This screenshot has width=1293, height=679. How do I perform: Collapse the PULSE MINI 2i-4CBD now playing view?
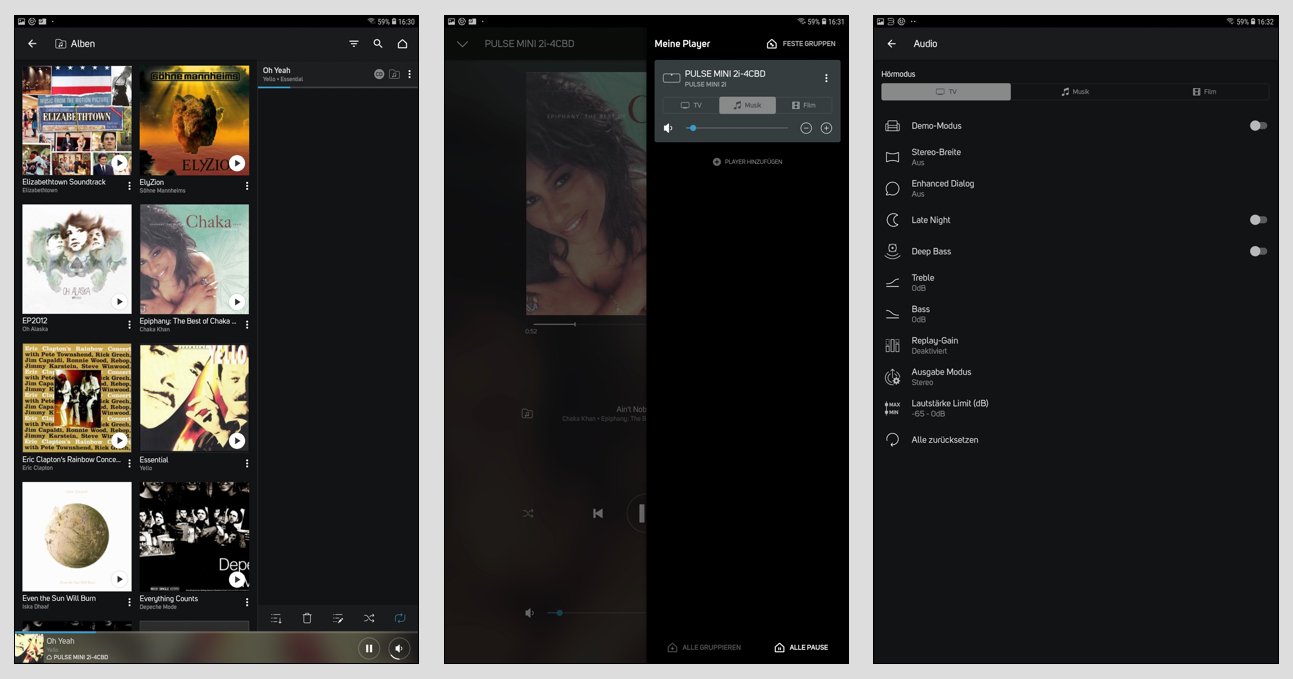tap(462, 44)
